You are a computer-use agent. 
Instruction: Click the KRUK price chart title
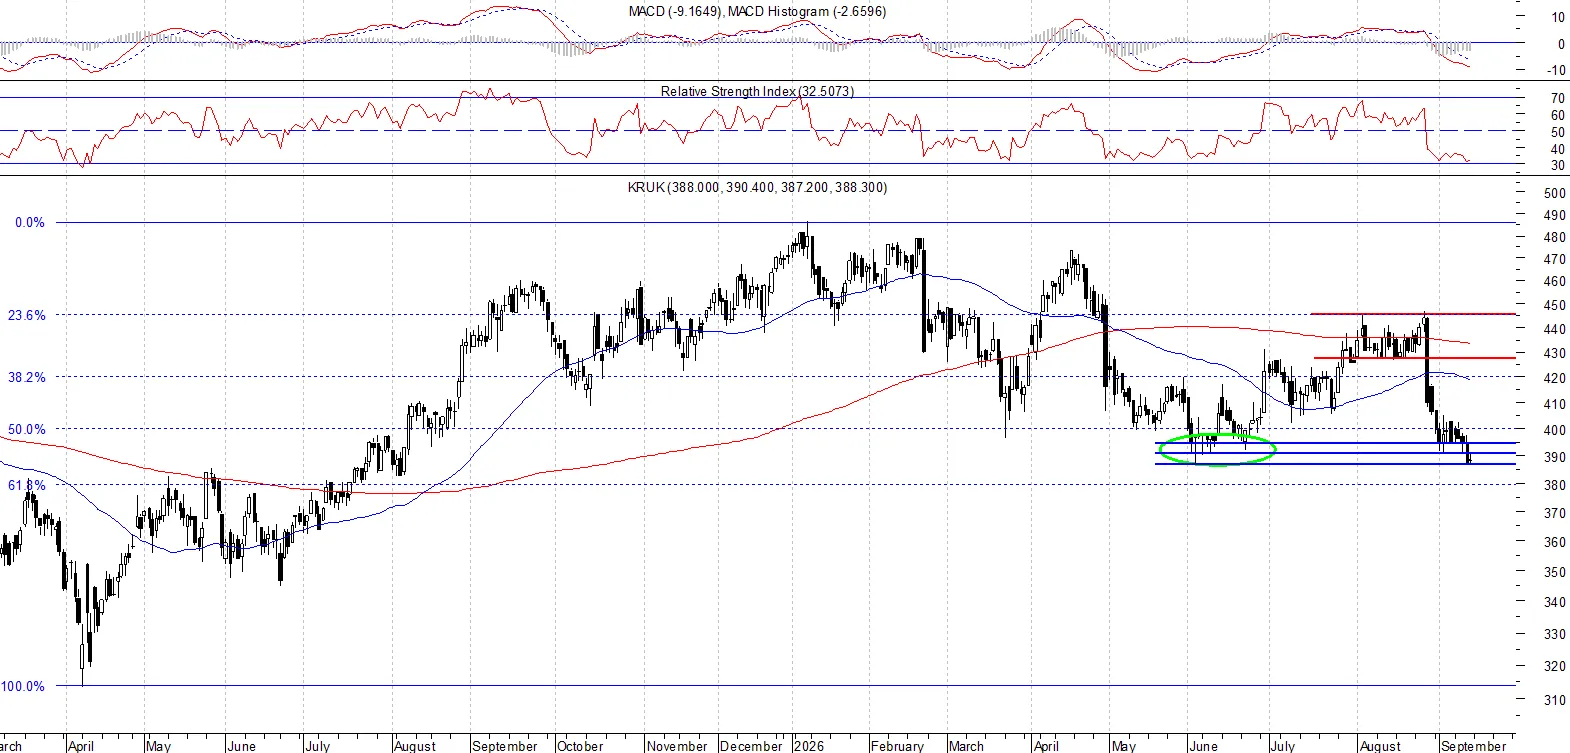pos(757,187)
